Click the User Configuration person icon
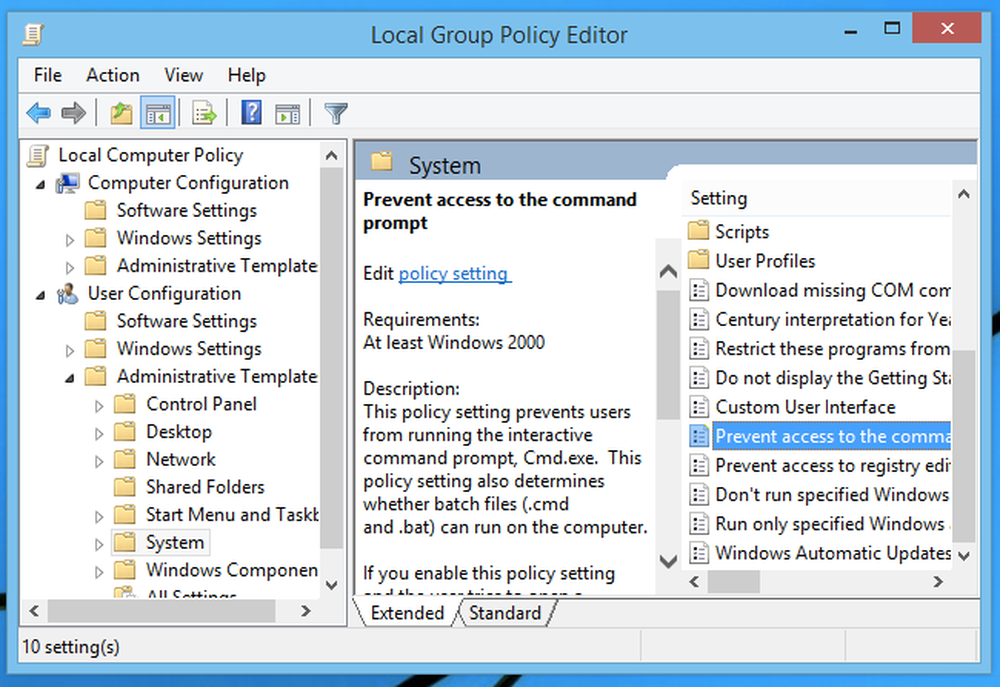 67,294
